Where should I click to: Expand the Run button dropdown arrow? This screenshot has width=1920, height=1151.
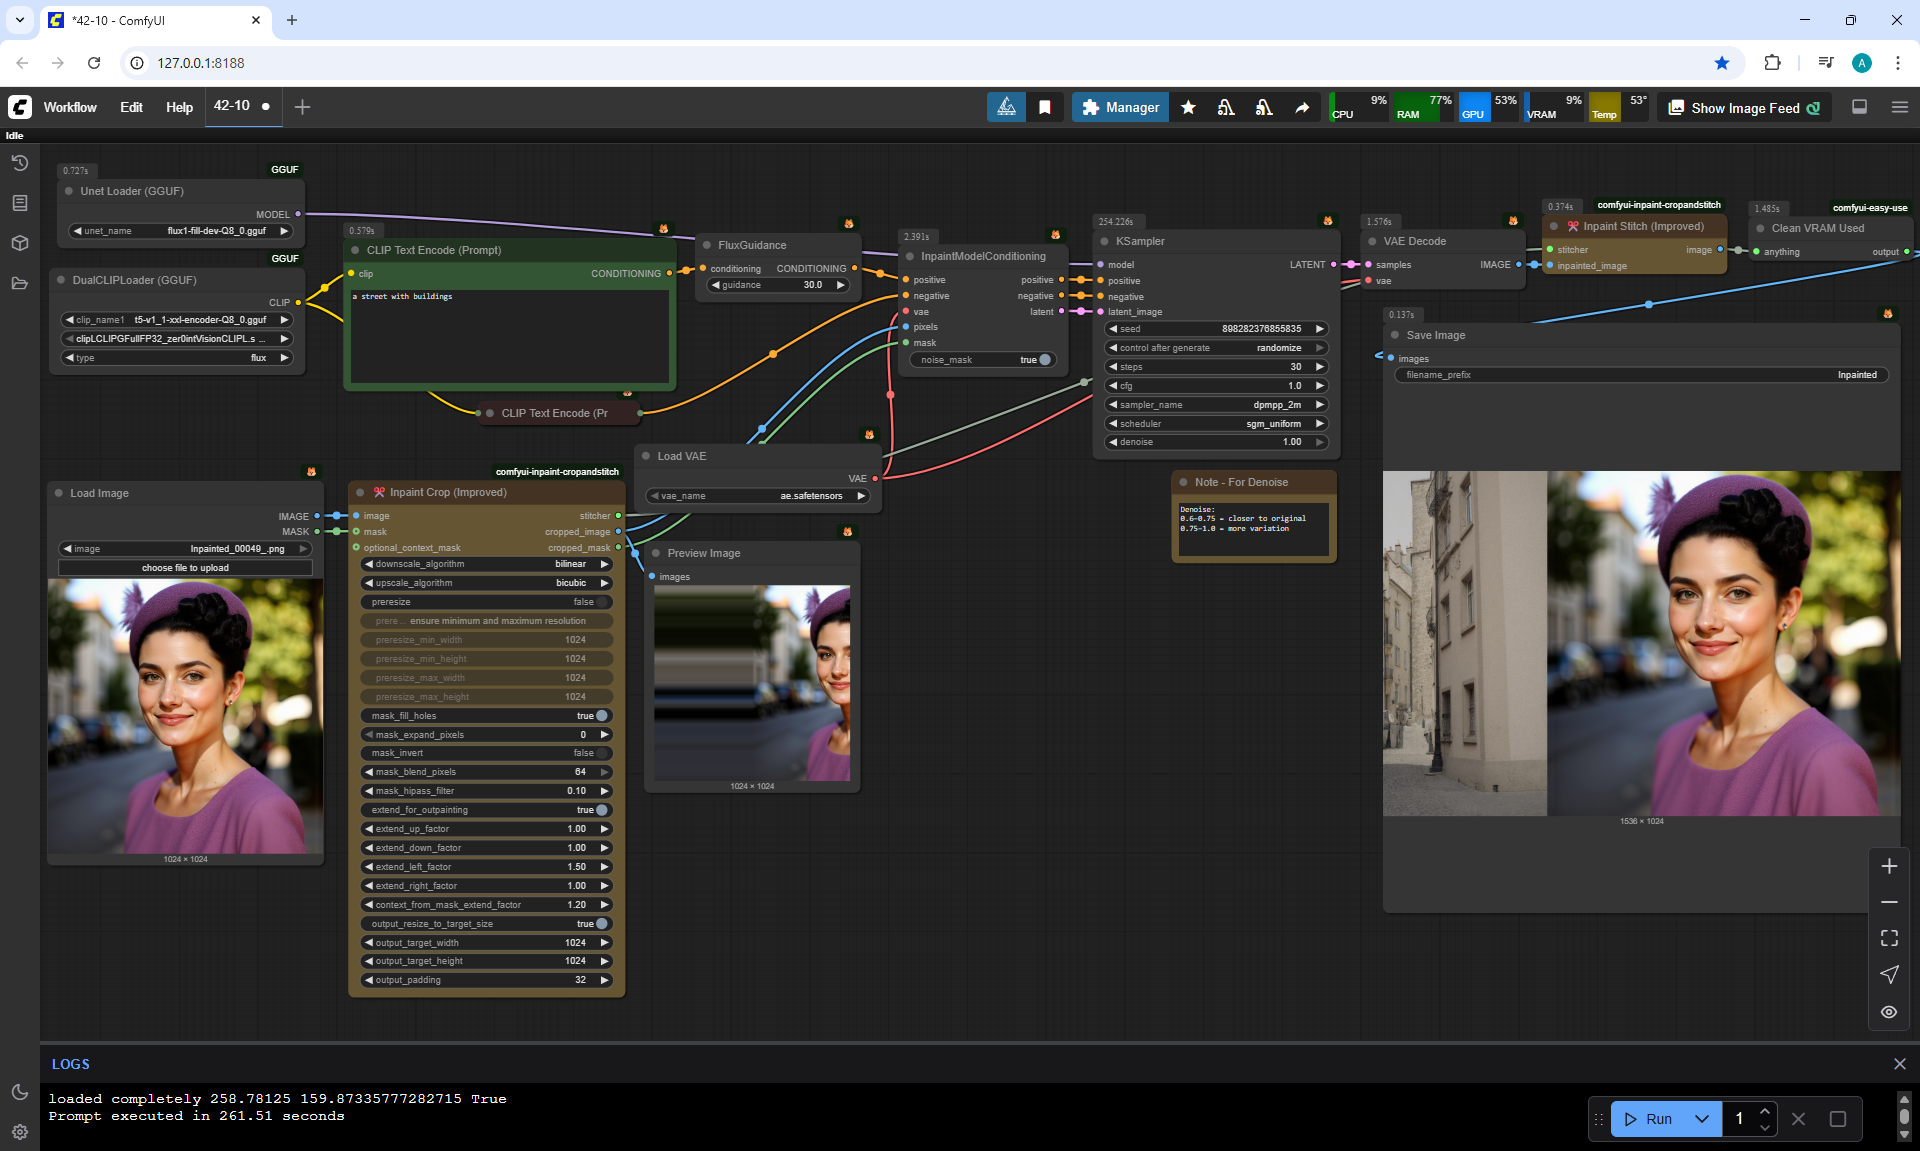click(1702, 1119)
